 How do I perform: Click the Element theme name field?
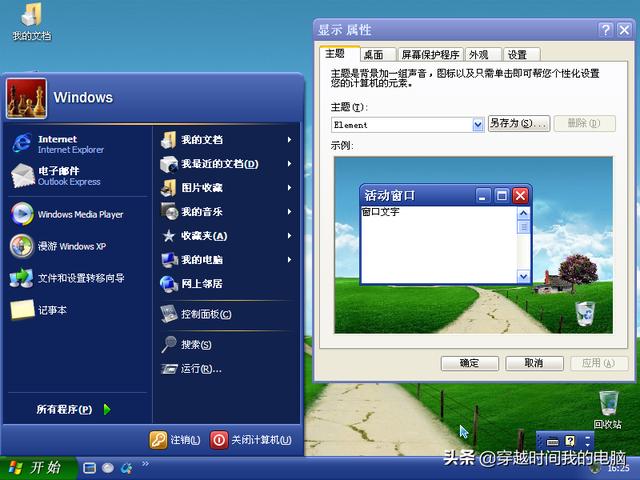[x=402, y=125]
